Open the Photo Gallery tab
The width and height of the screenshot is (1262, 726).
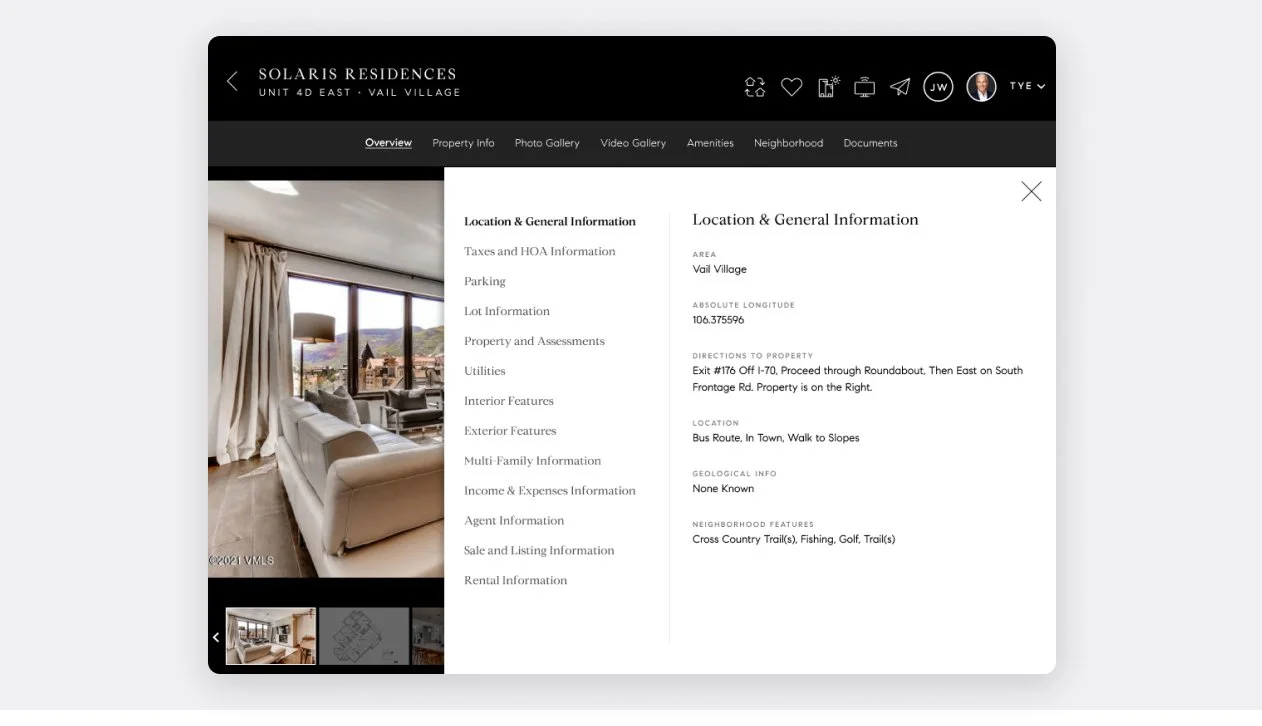click(547, 143)
